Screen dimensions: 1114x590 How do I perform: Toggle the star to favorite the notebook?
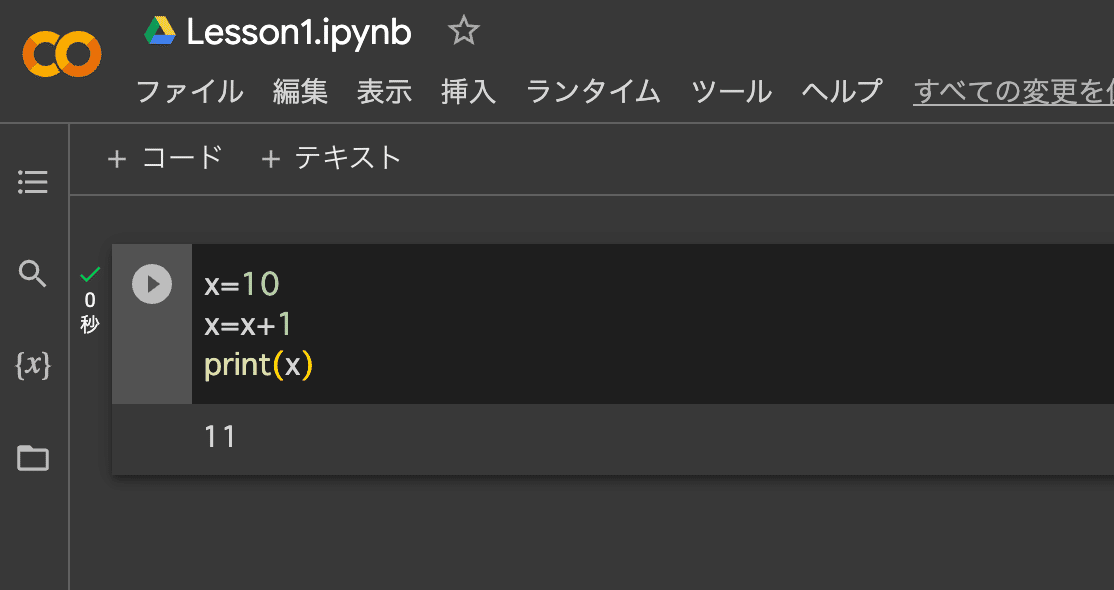pos(463,31)
